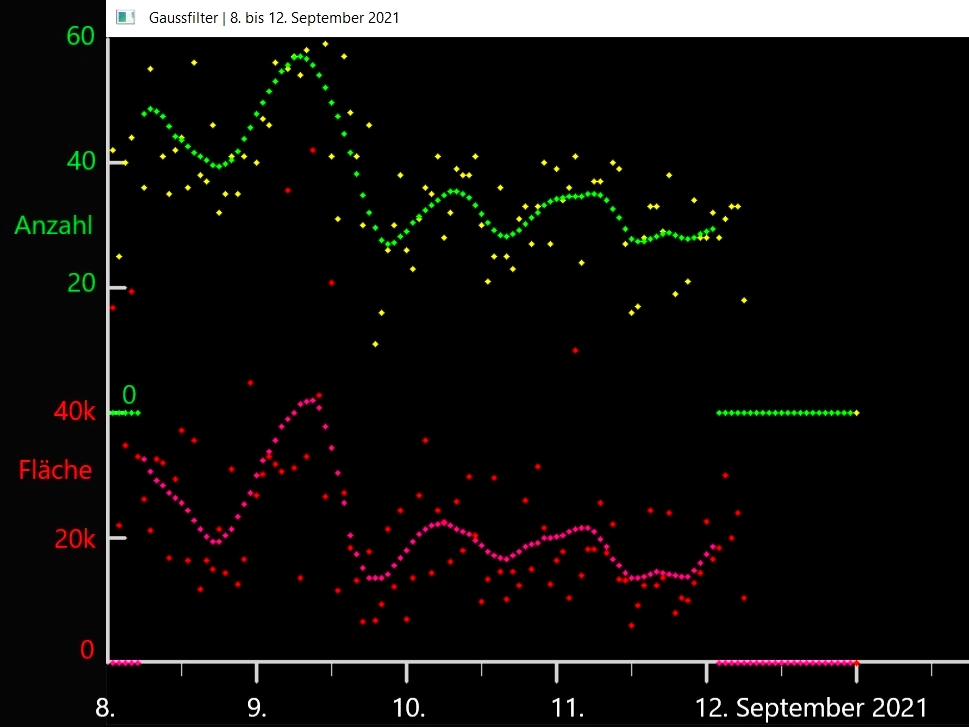Click the green '60' axis value

[x=80, y=36]
